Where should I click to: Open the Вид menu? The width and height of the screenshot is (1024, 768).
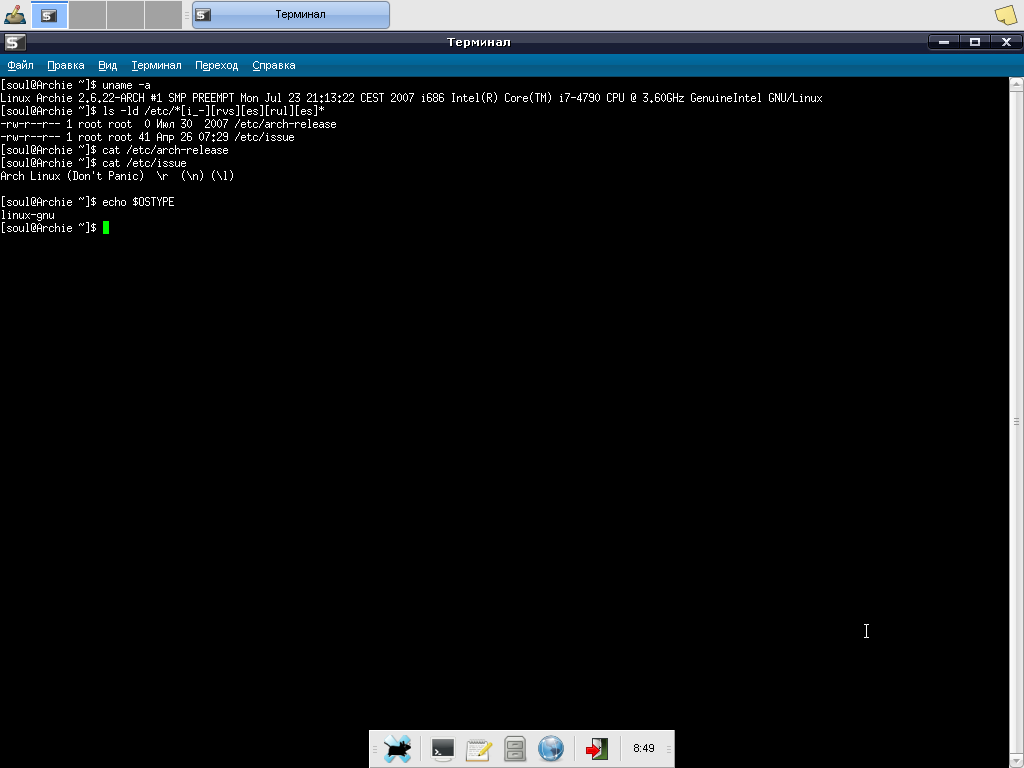coord(107,65)
